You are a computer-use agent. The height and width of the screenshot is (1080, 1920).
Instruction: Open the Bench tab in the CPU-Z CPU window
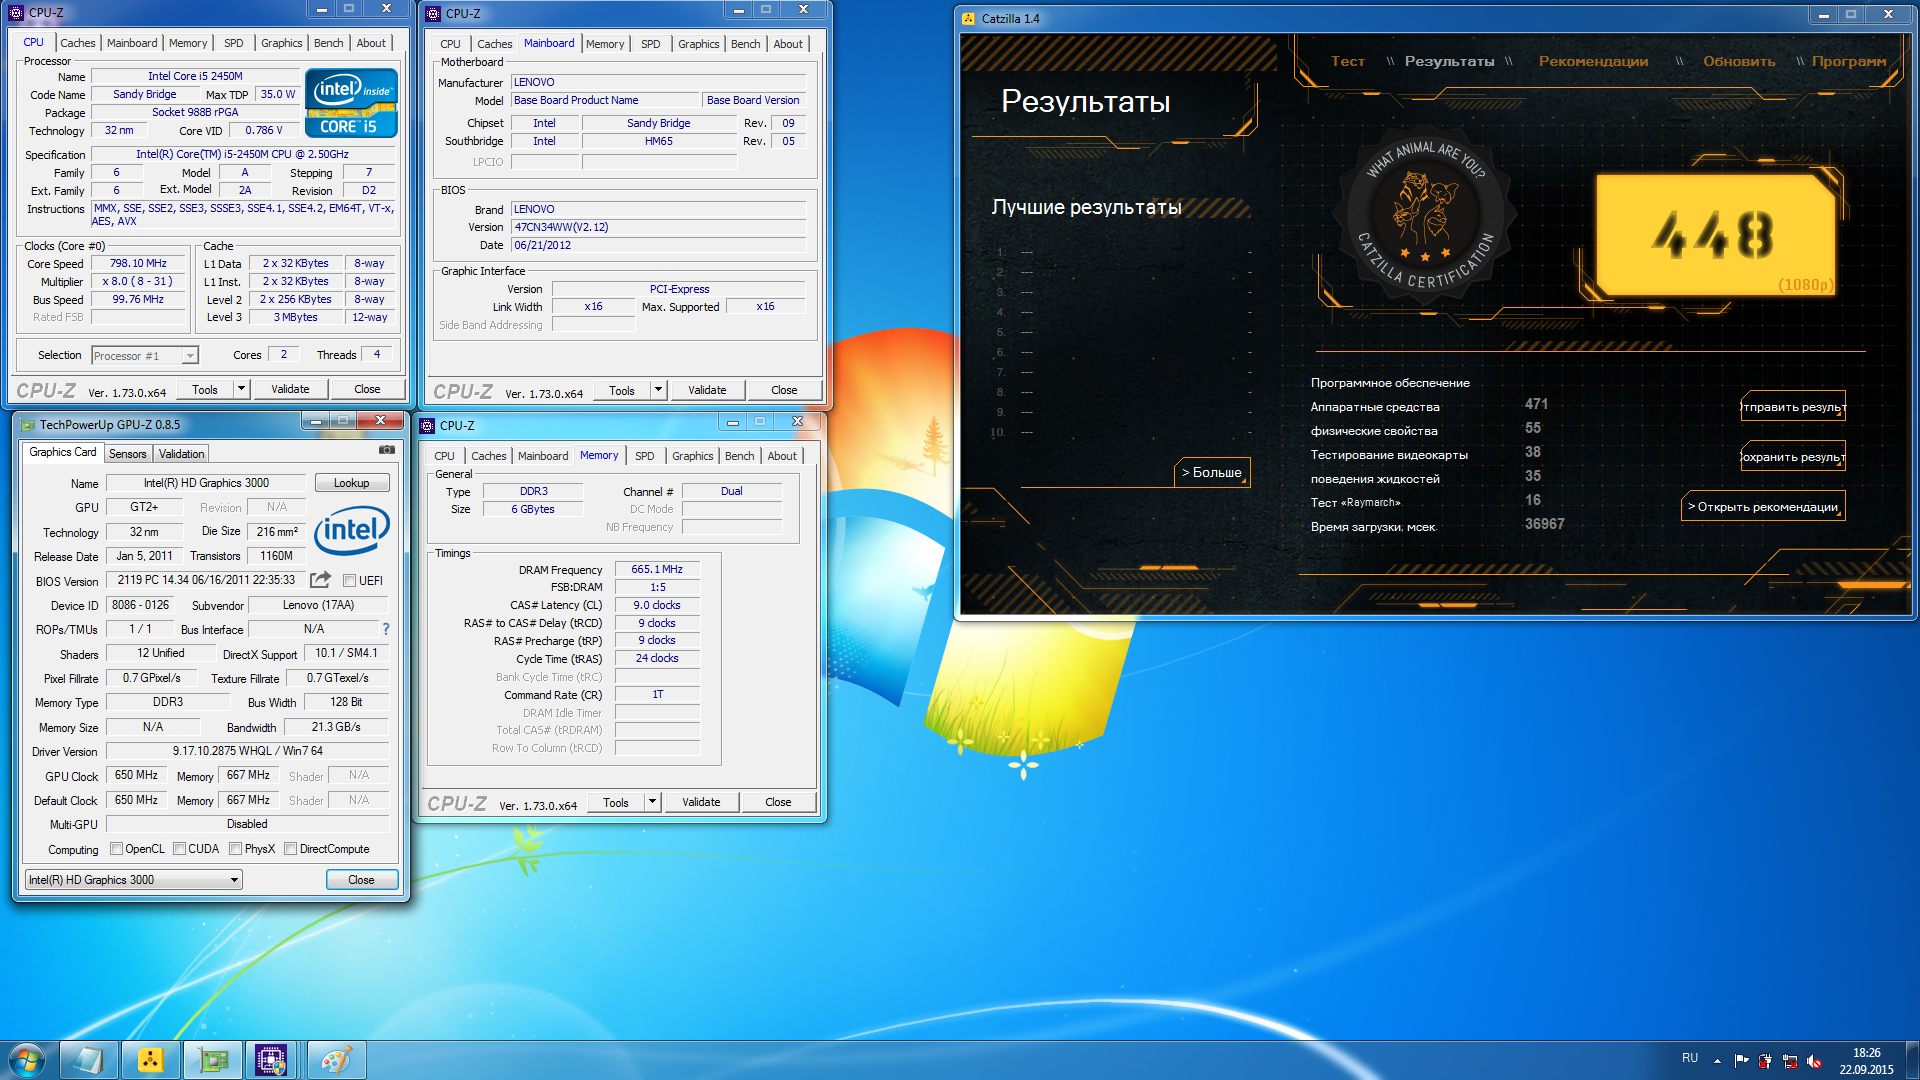(328, 43)
